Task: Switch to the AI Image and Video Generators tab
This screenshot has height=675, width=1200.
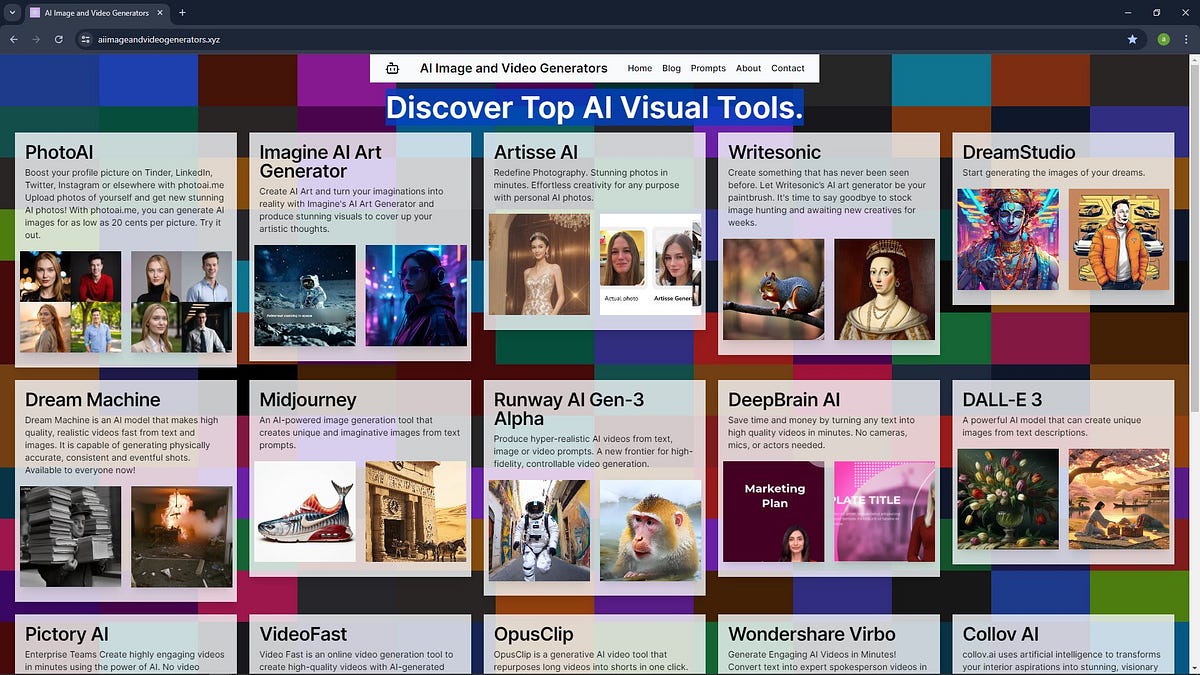Action: (x=95, y=13)
